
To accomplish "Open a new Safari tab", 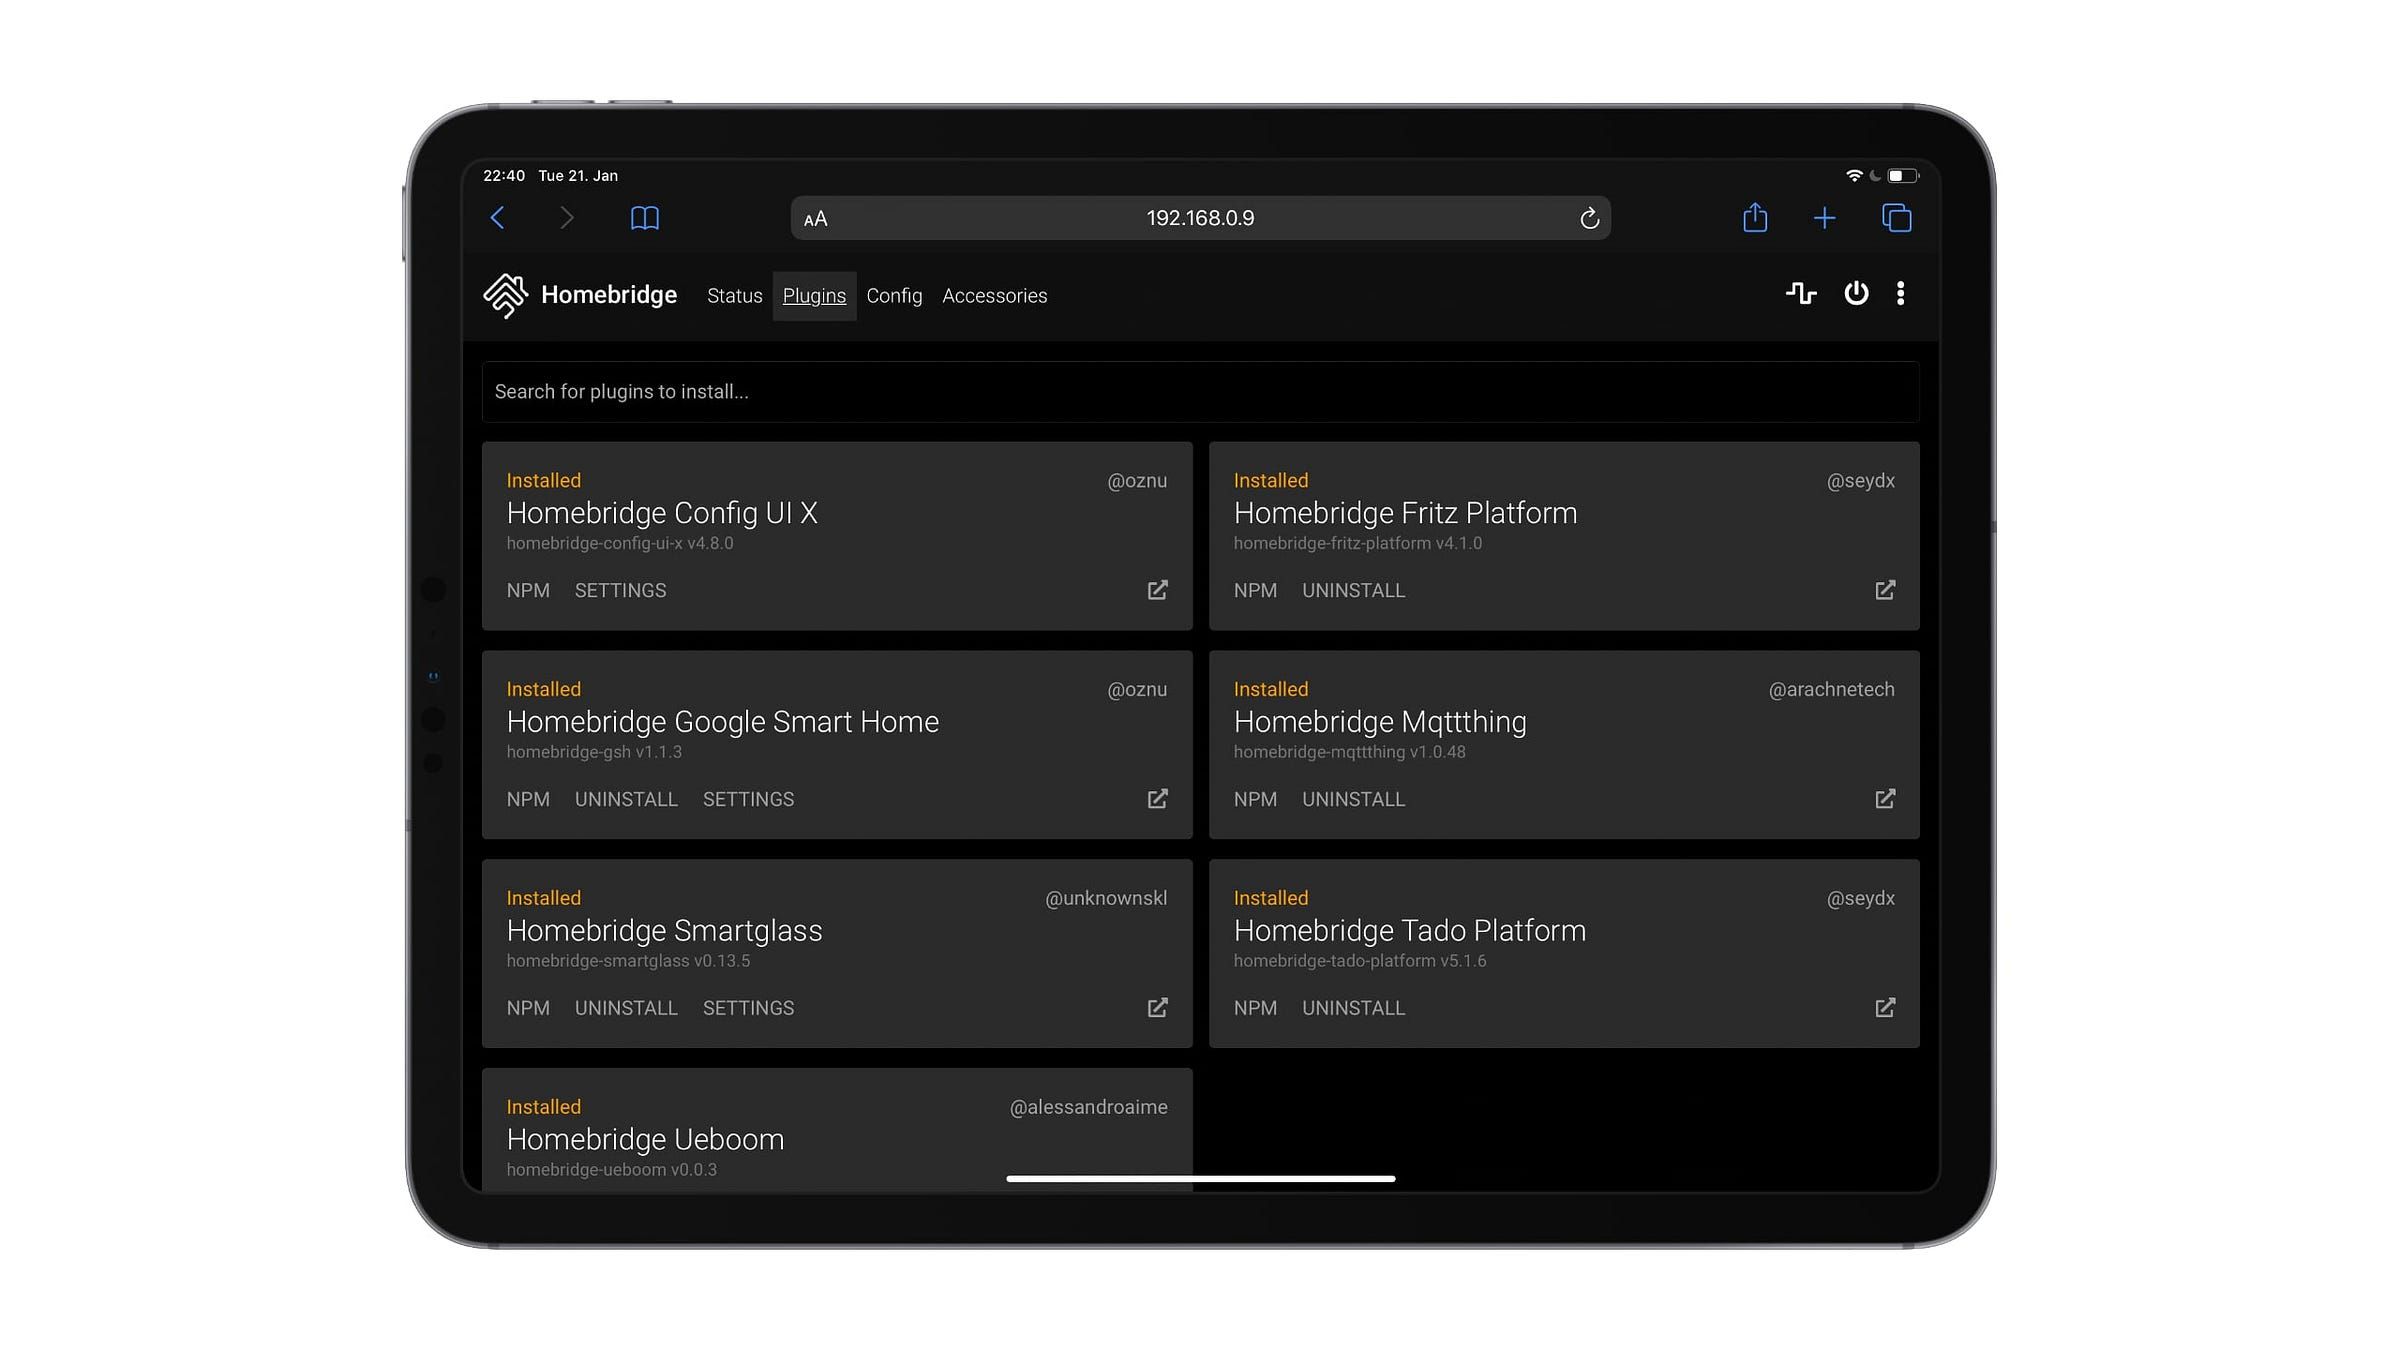I will tap(1824, 218).
